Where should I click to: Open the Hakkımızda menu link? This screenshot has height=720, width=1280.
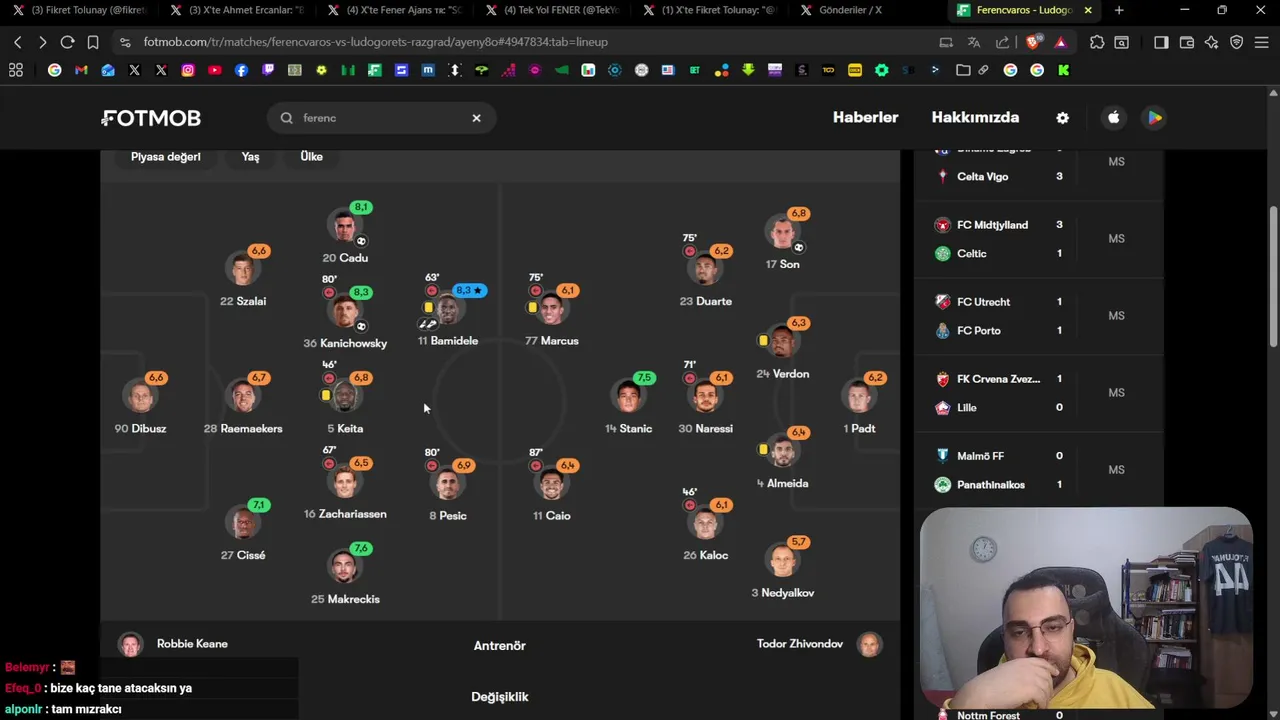point(975,118)
